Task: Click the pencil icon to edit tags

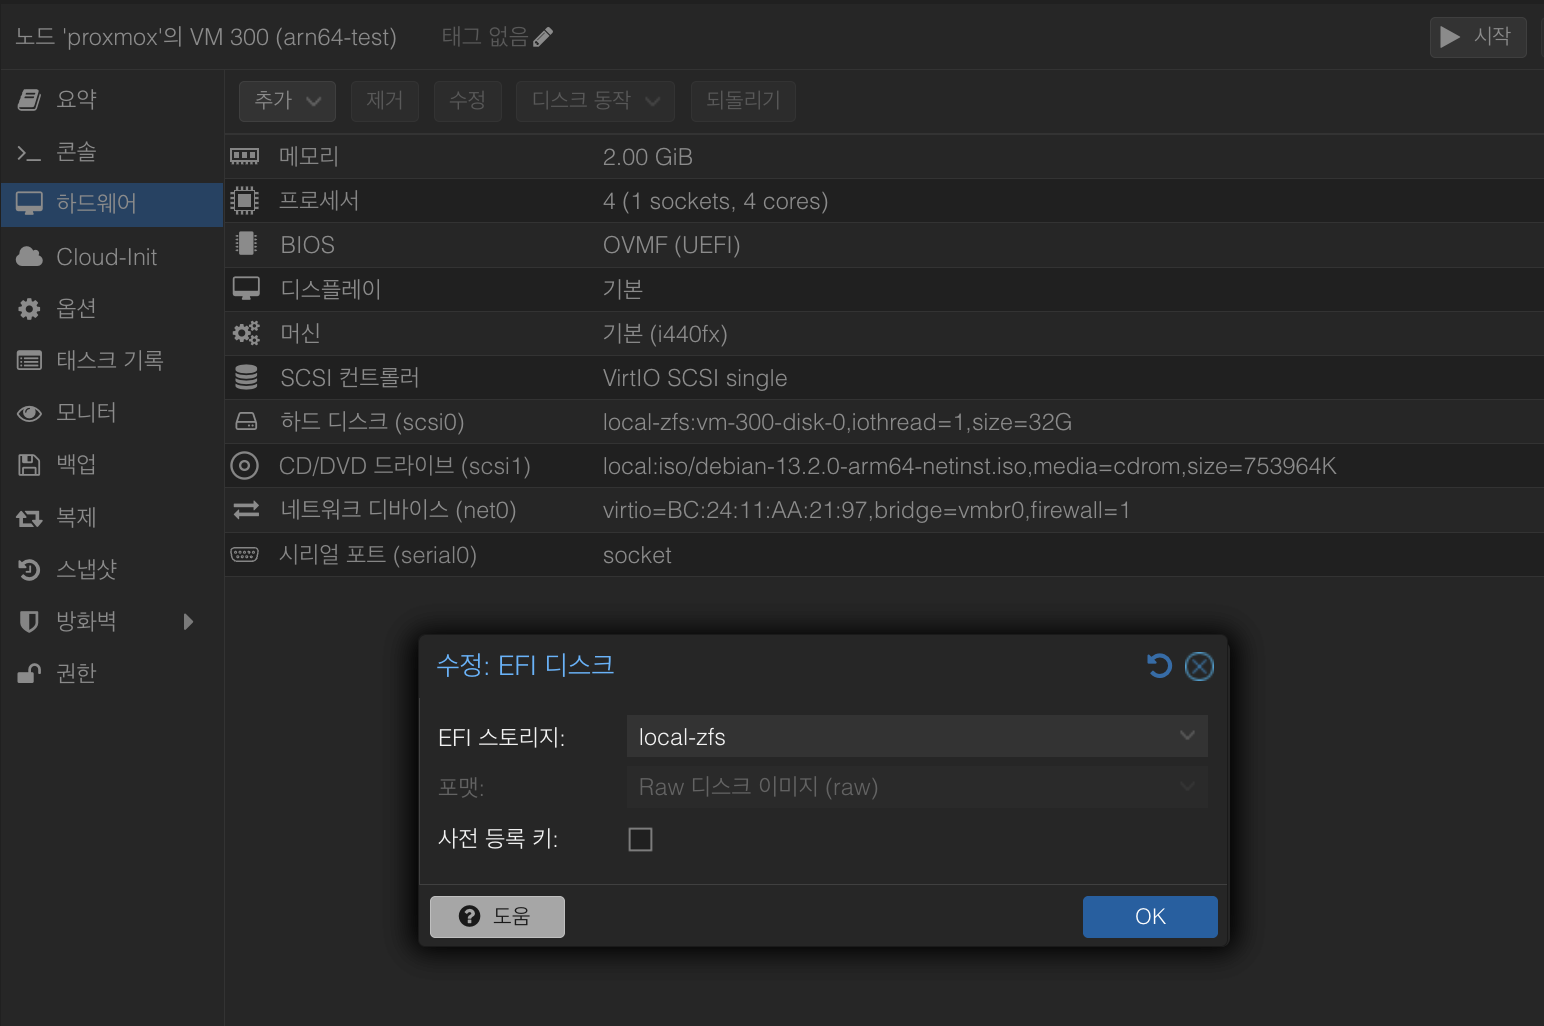Action: pos(543,38)
